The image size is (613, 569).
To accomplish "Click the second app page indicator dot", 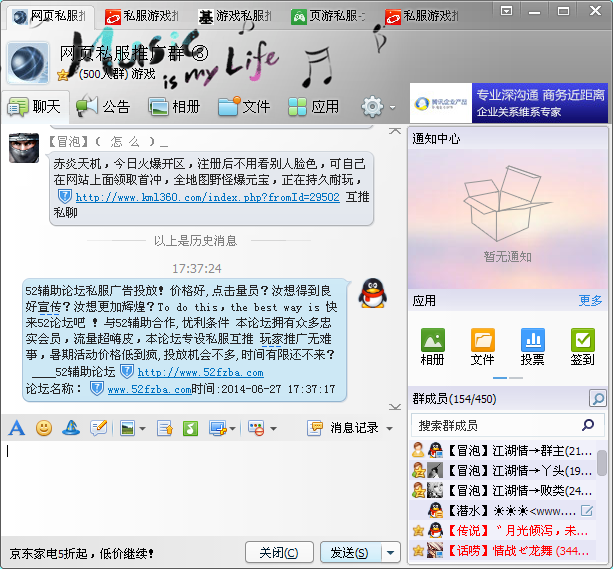I will [x=516, y=378].
